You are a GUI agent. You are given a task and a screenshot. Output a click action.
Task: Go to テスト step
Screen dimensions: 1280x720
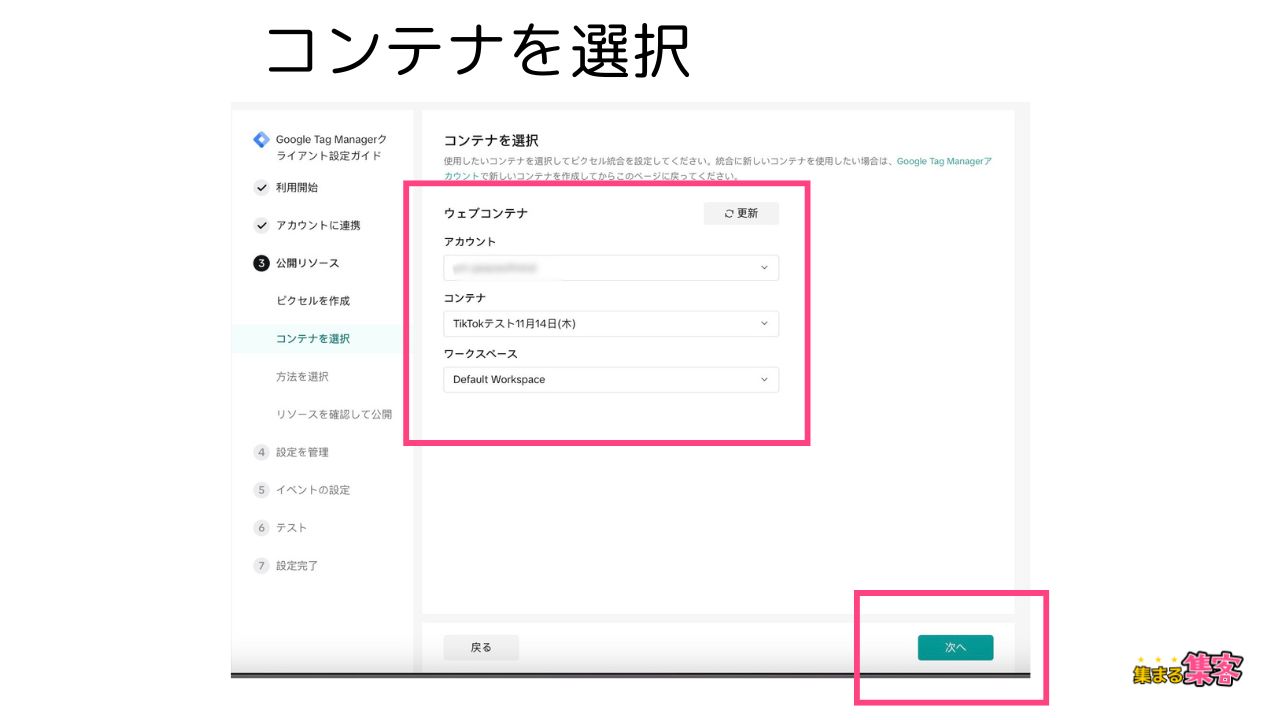tap(291, 527)
